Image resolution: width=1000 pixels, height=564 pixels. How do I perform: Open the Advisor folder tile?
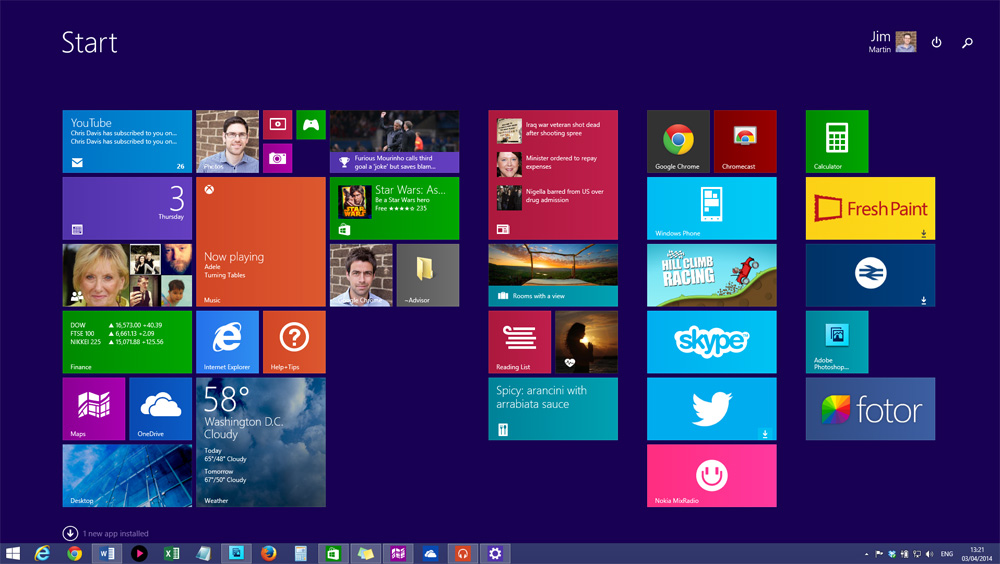[x=428, y=275]
